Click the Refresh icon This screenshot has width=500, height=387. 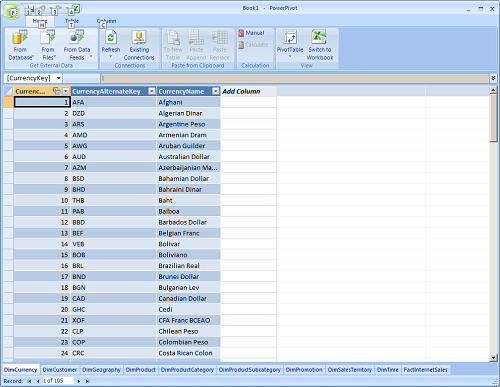point(111,37)
